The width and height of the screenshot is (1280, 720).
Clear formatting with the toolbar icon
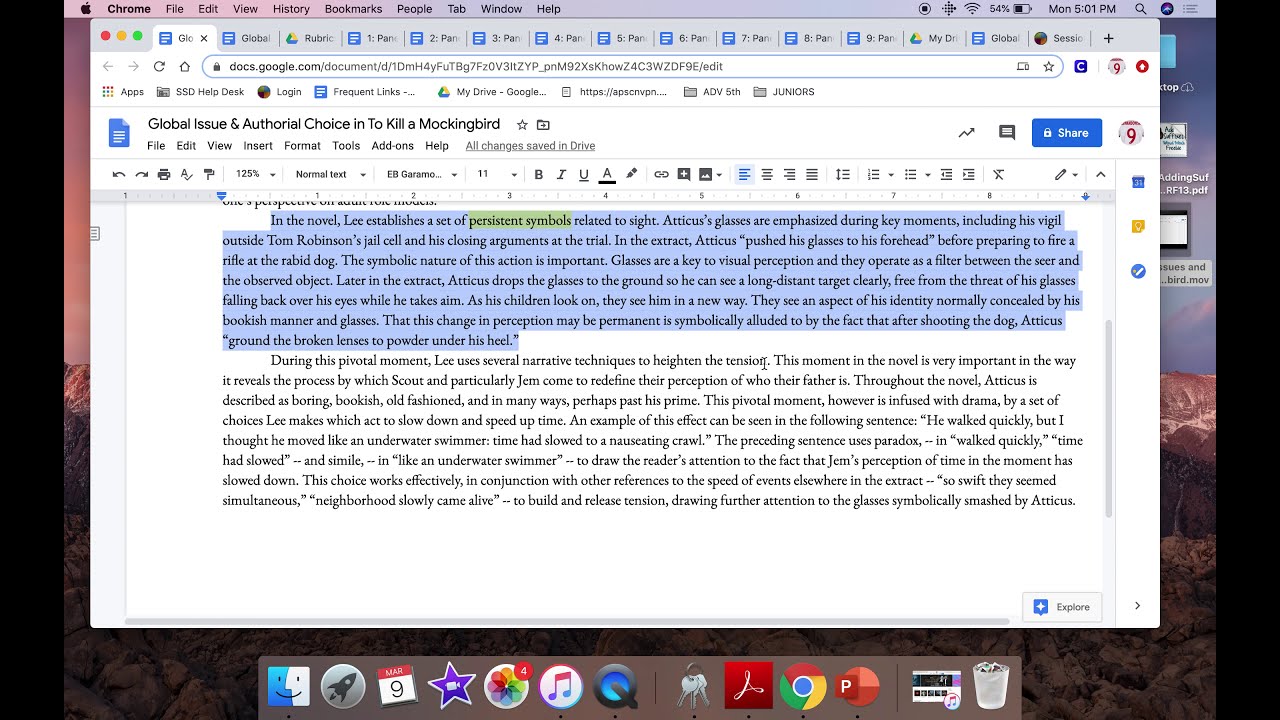coord(998,174)
